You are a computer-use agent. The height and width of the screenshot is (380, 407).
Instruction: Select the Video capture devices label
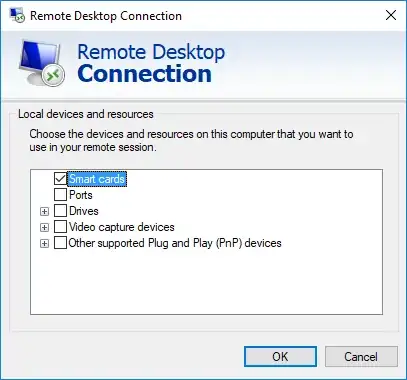coord(121,227)
